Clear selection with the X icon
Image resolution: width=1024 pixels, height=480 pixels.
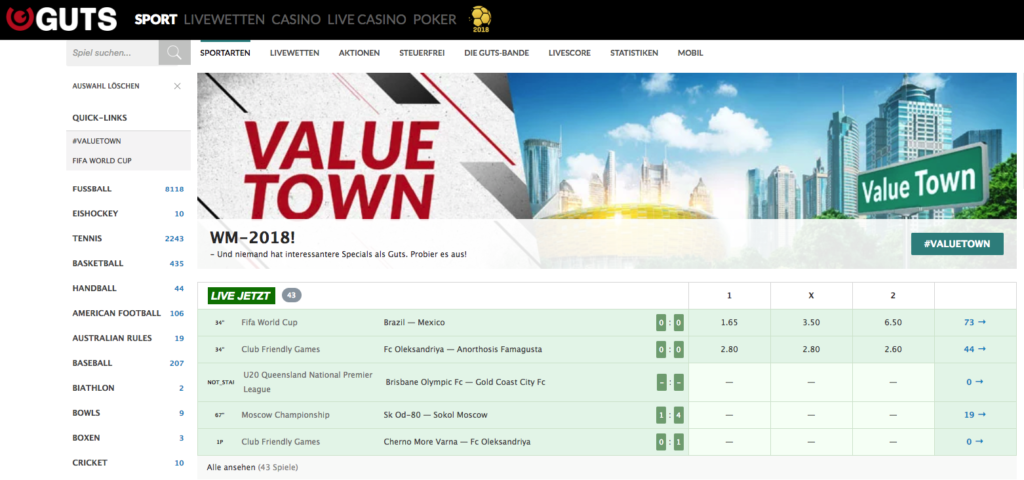[177, 86]
